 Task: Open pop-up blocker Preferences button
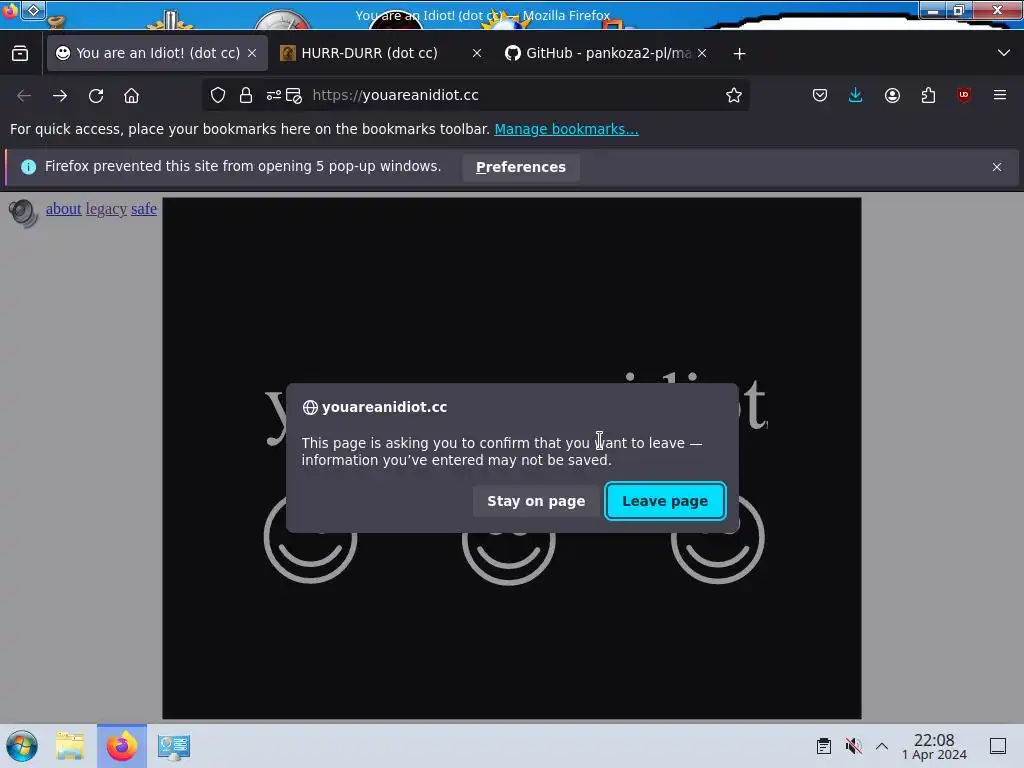click(520, 167)
